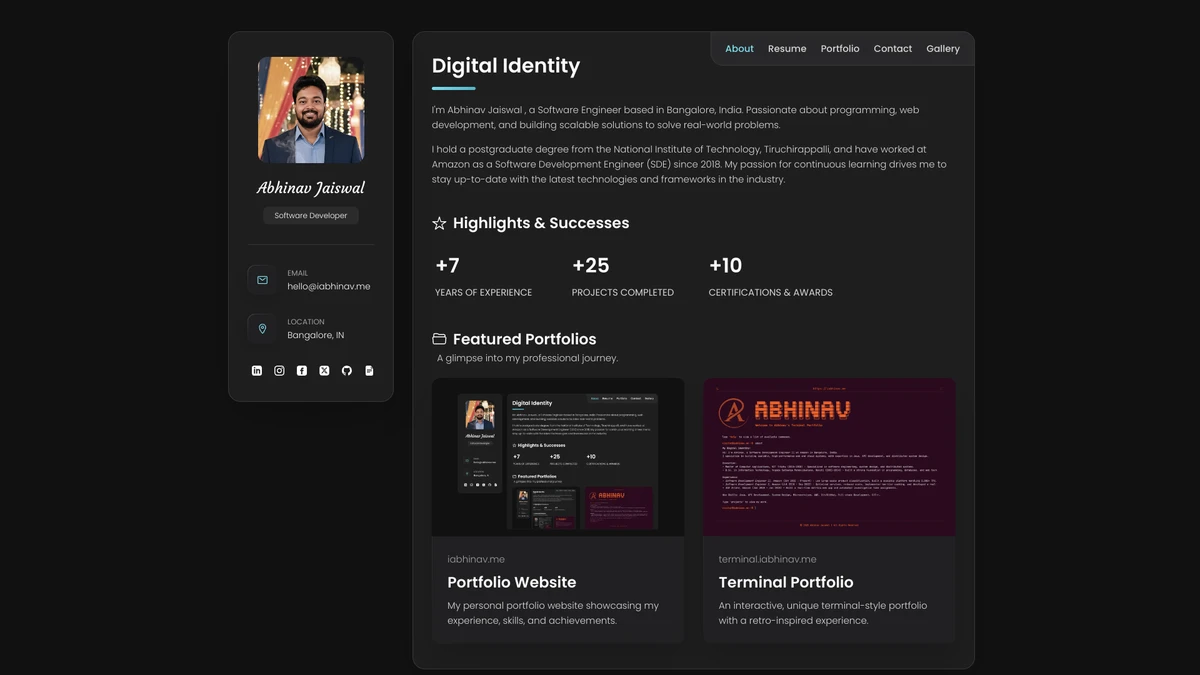Visit the GitHub profile icon

pyautogui.click(x=346, y=370)
